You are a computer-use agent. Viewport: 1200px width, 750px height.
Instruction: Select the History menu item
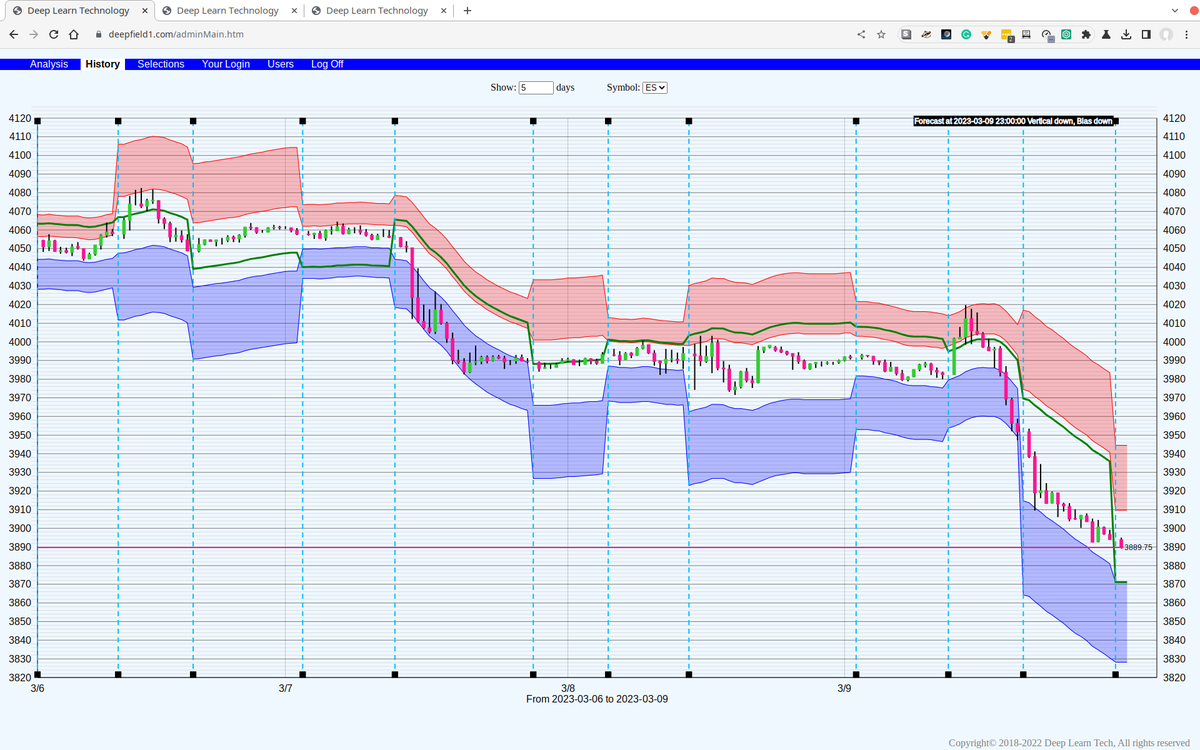pos(103,64)
